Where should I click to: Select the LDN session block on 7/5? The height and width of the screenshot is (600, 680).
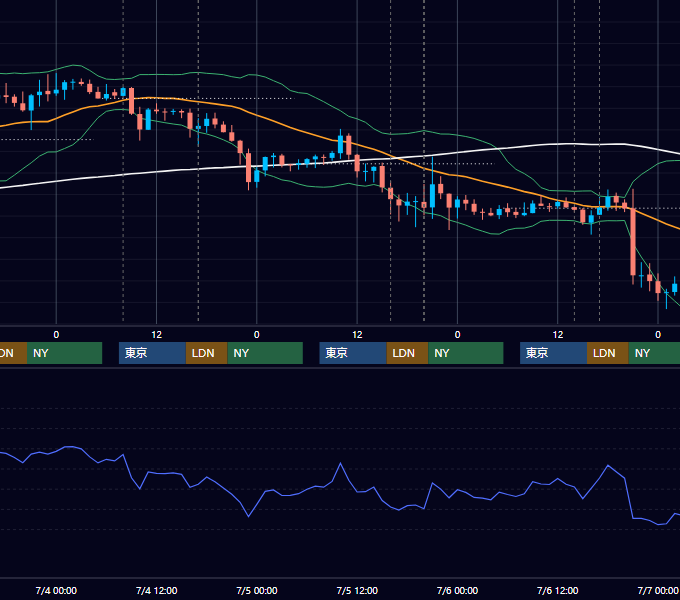tap(407, 353)
